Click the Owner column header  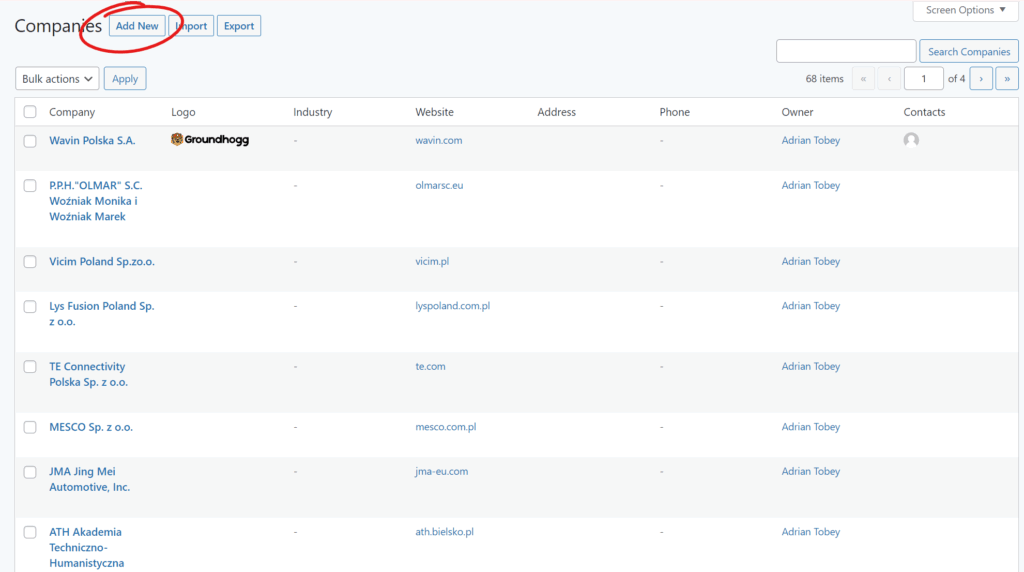click(x=797, y=112)
